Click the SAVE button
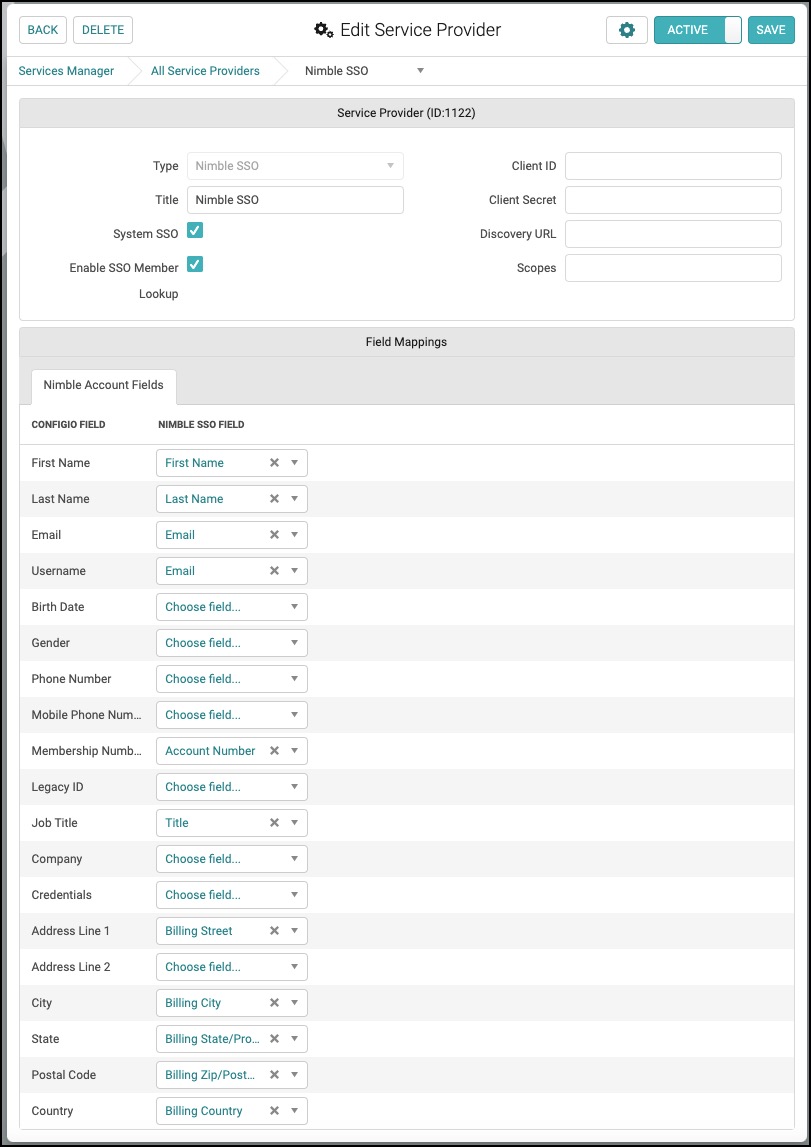The width and height of the screenshot is (811, 1147). pos(771,30)
